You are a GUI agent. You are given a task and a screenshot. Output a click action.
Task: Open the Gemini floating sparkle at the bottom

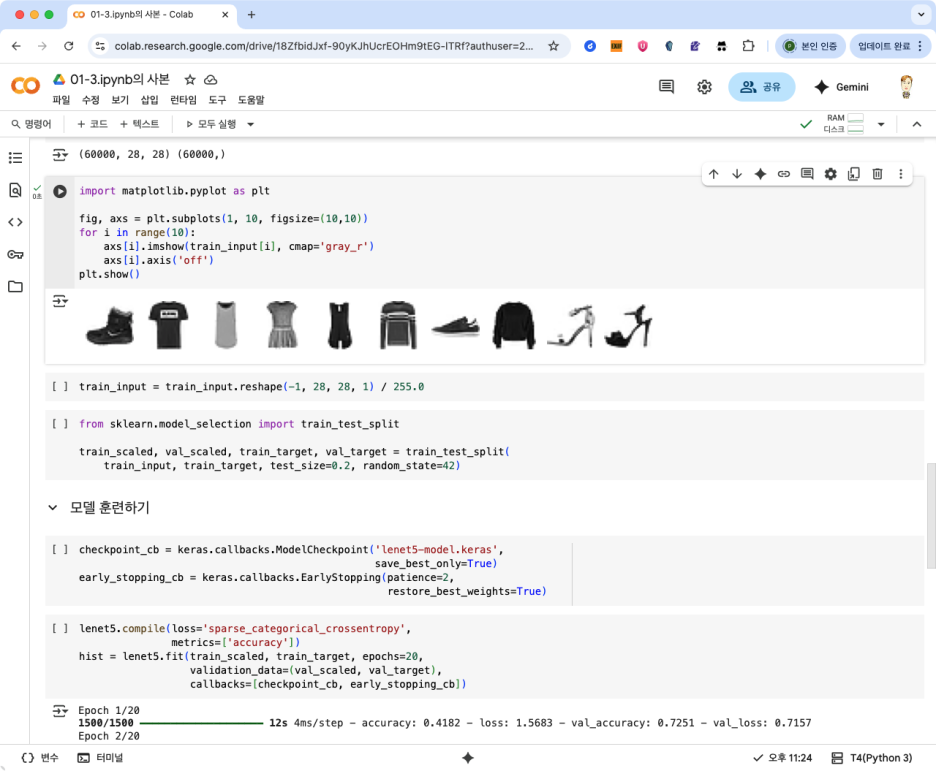pyautogui.click(x=468, y=758)
